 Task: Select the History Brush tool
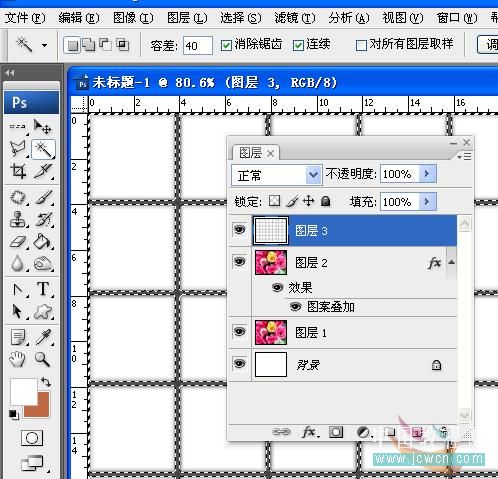point(43,220)
